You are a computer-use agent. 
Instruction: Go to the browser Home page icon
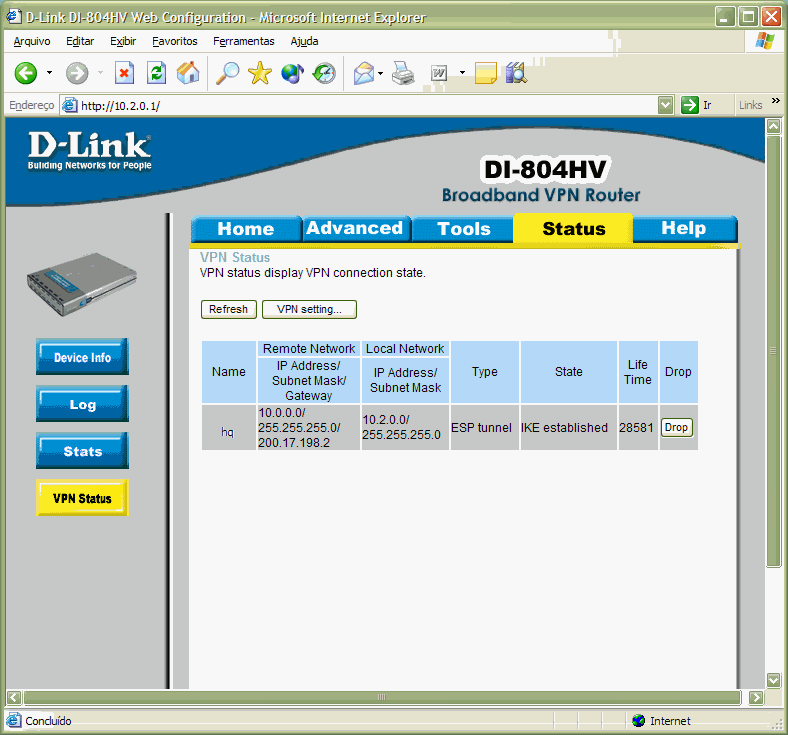[x=188, y=73]
